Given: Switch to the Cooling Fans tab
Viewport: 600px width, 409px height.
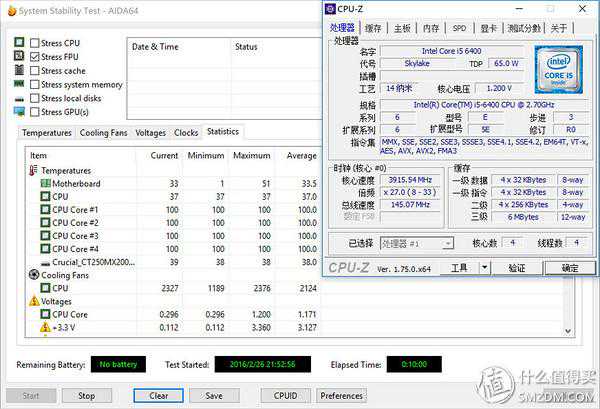Looking at the screenshot, I should [105, 132].
